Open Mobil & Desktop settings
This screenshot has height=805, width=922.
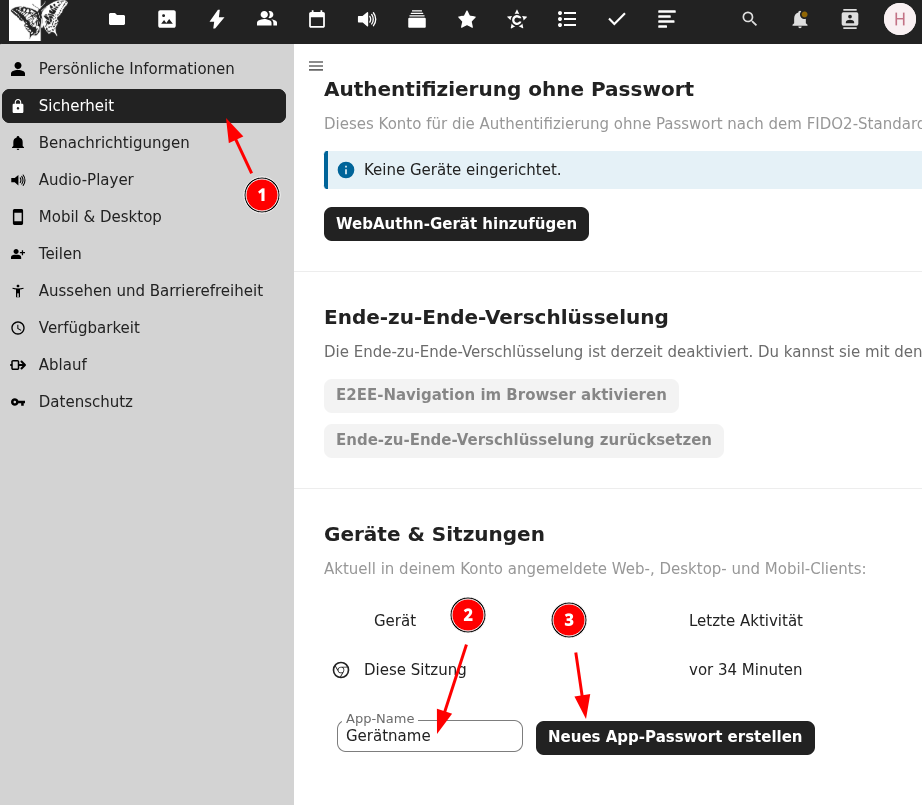click(100, 217)
